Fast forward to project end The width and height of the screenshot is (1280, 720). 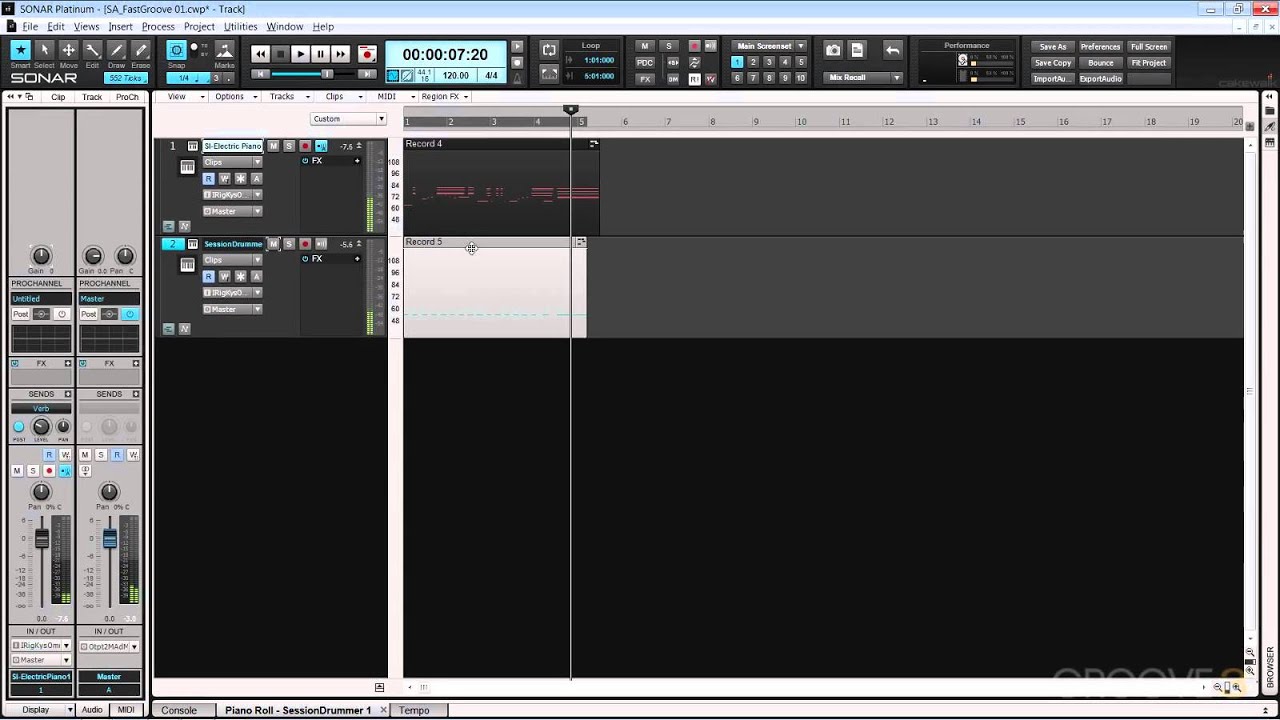click(340, 54)
